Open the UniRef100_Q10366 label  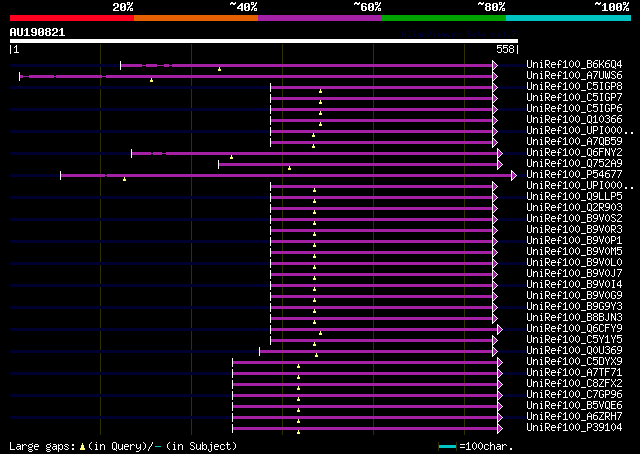pyautogui.click(x=574, y=120)
